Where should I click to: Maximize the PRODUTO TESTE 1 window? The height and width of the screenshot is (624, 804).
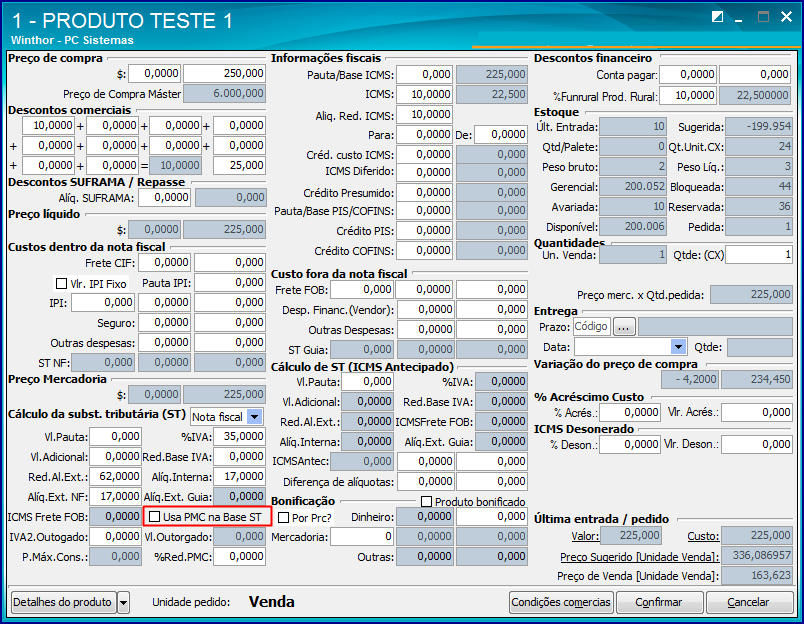[763, 17]
